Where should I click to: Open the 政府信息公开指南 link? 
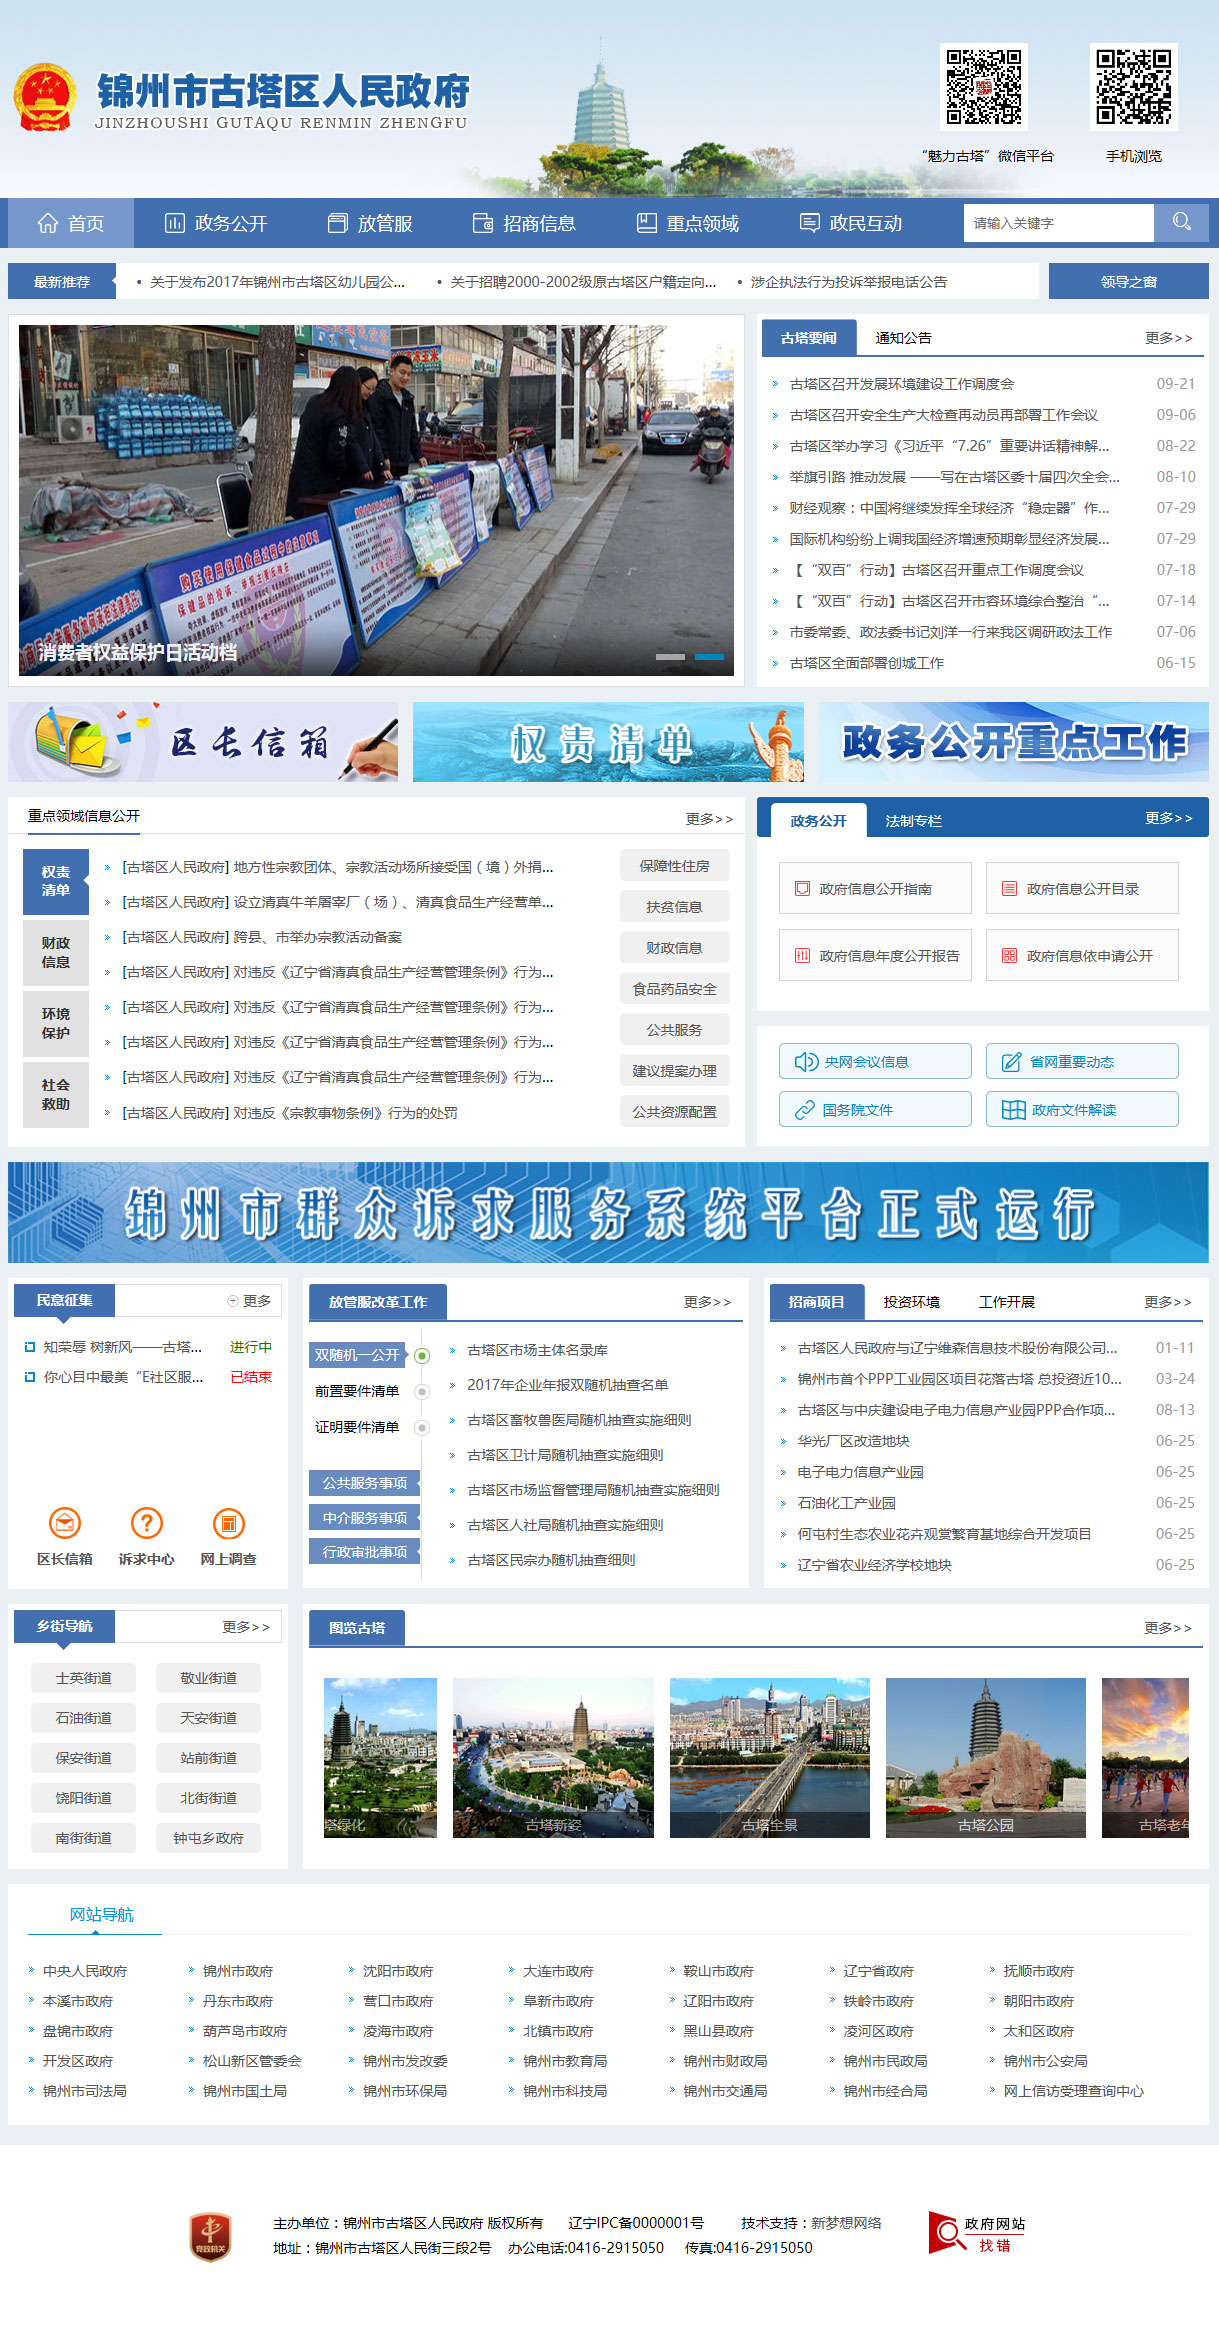coord(875,889)
